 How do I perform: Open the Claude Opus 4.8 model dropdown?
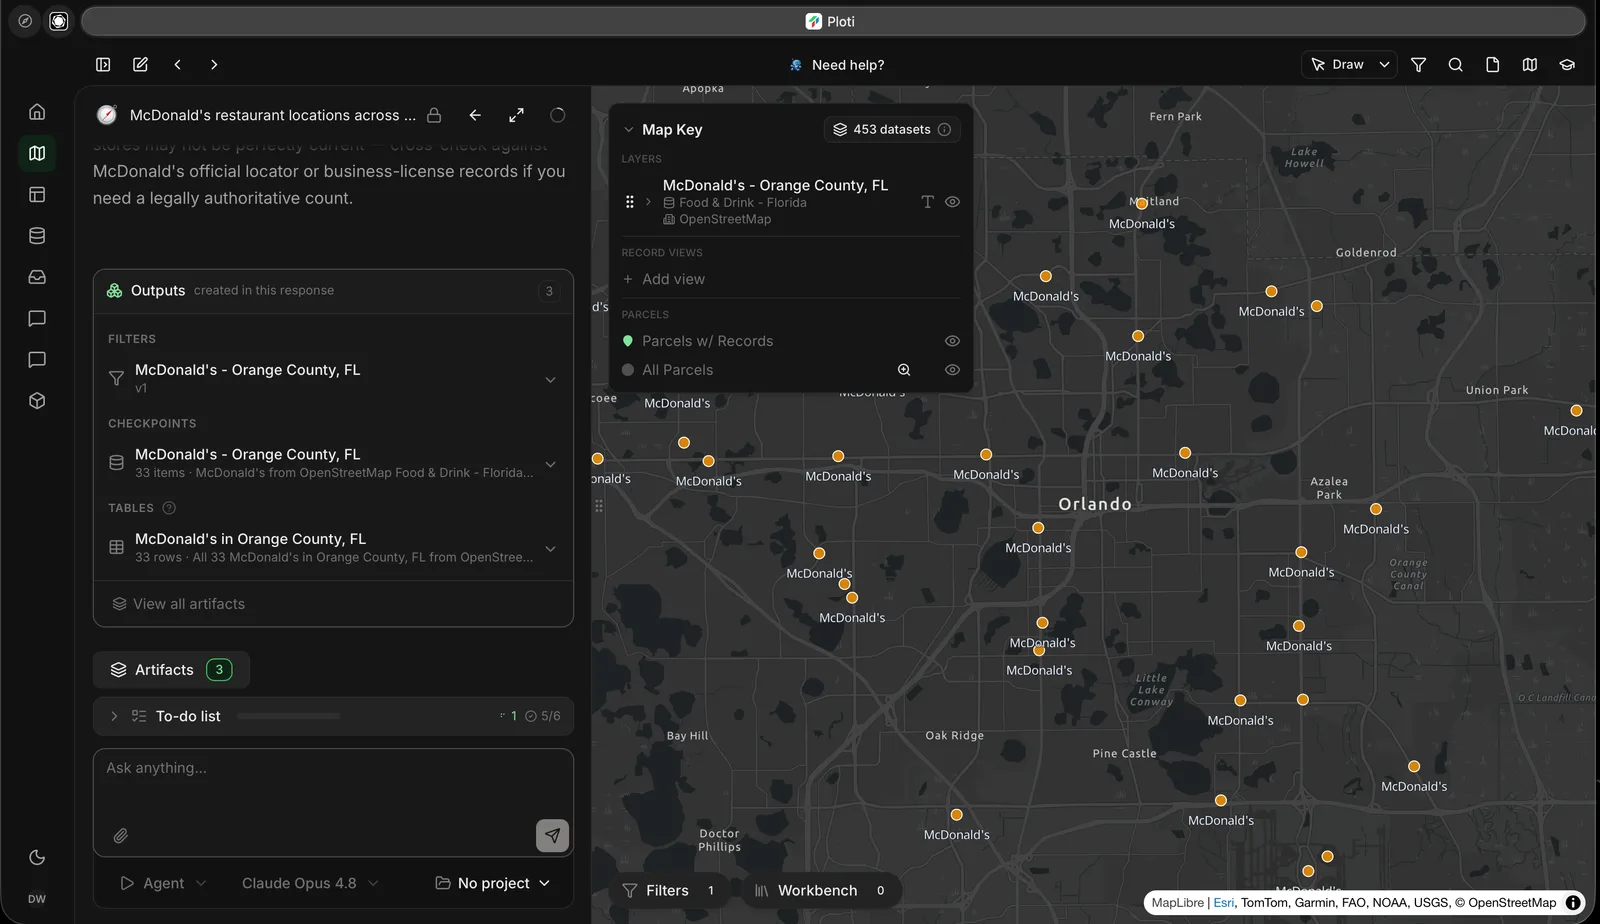click(x=310, y=883)
